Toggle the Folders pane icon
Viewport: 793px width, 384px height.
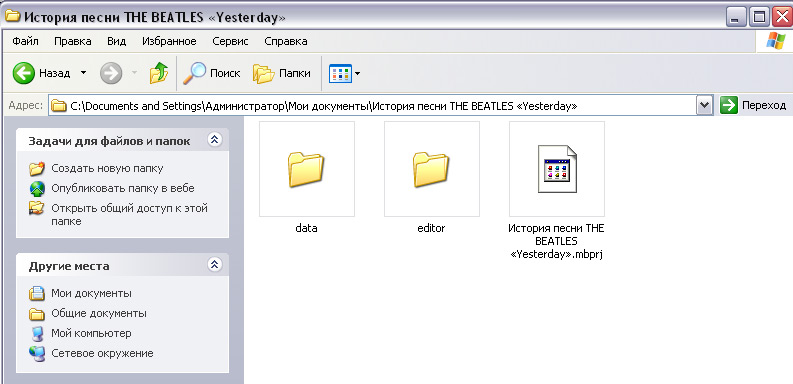click(263, 74)
